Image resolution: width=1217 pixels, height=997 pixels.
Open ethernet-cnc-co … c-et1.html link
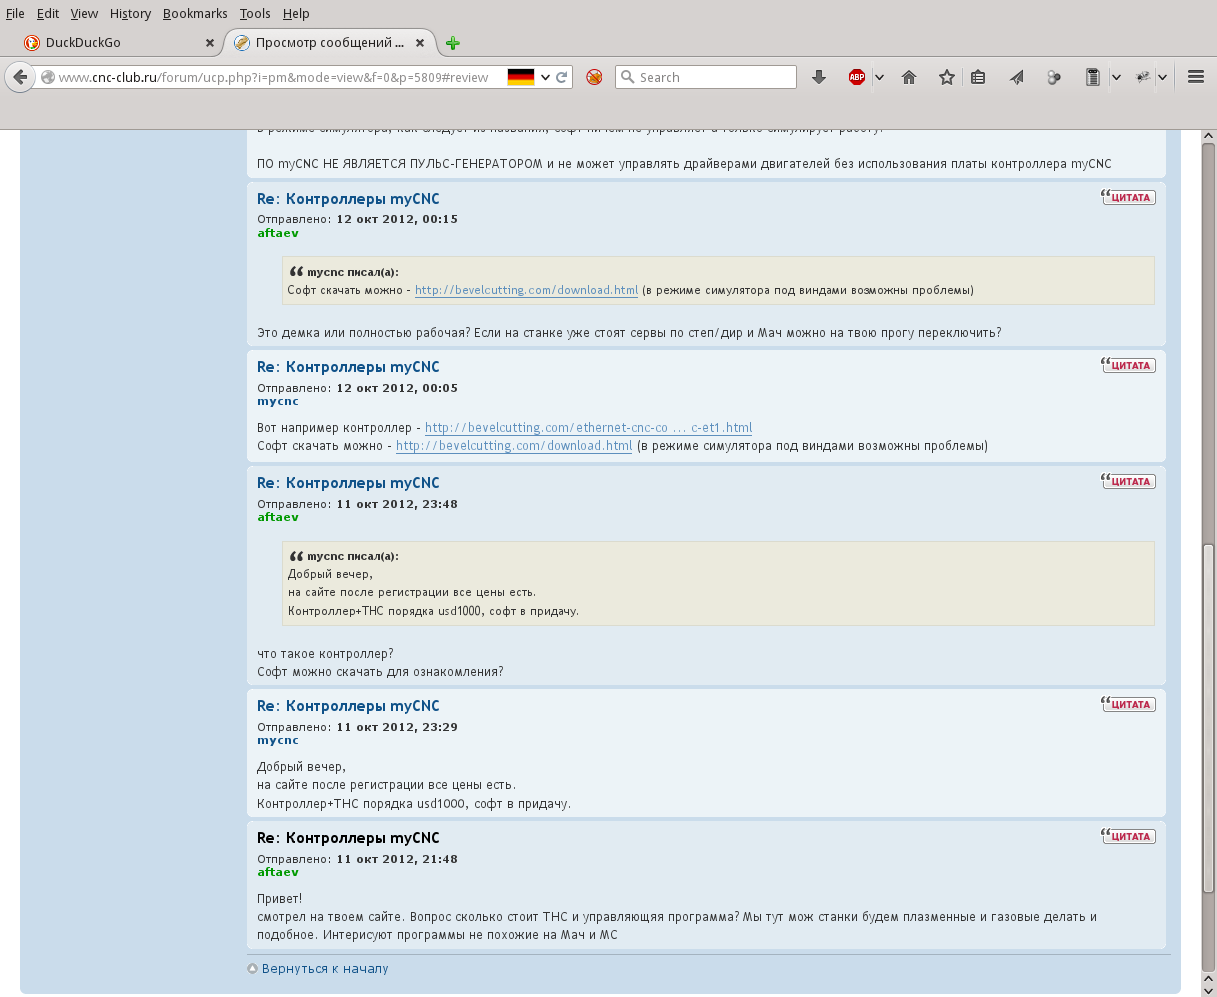[x=588, y=428]
